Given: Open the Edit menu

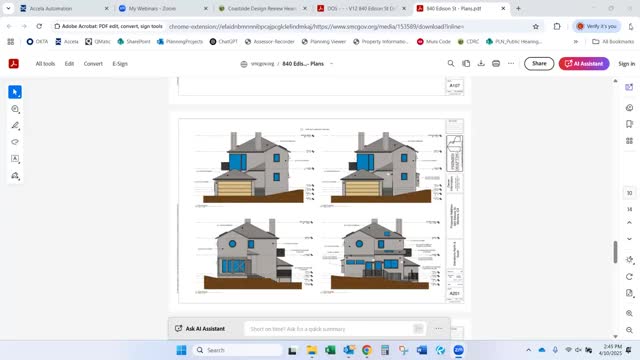Looking at the screenshot, I should (x=69, y=64).
